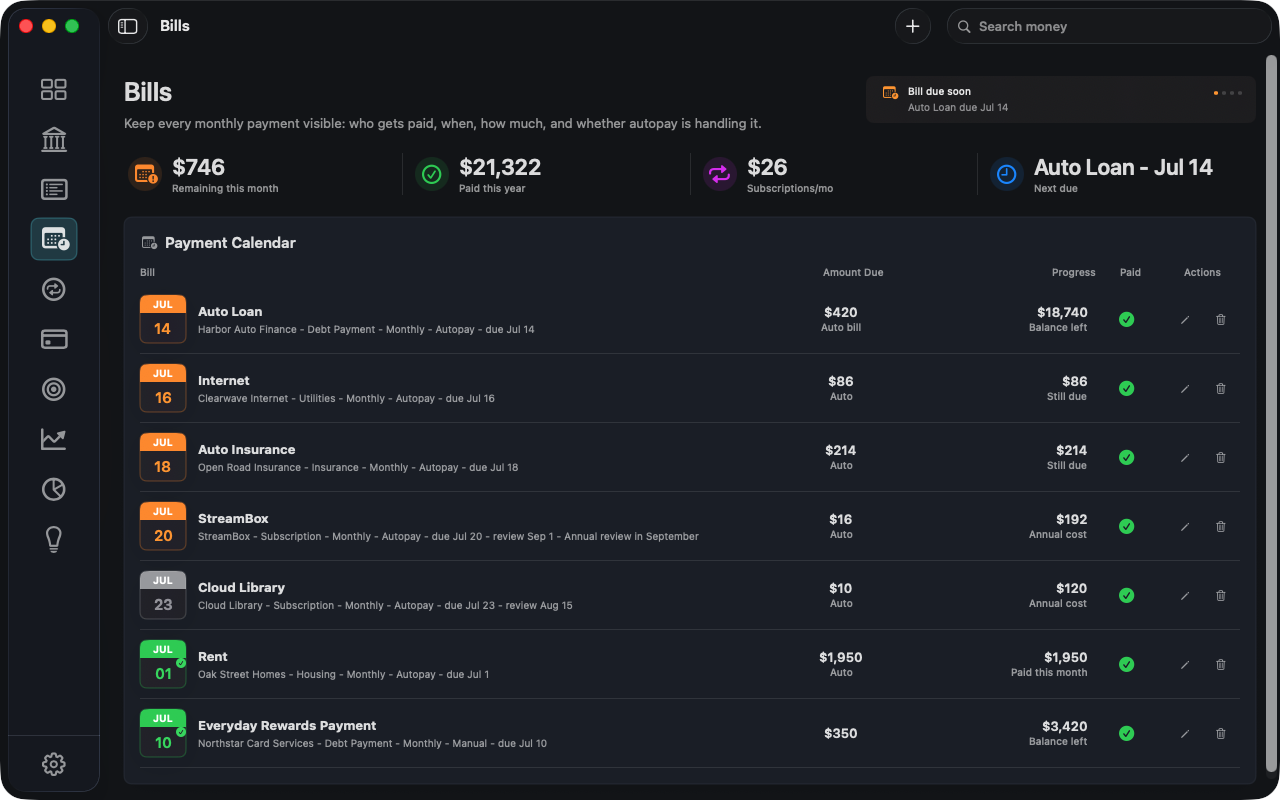
Task: Click the Jul 01 paid date badge
Action: coord(163,665)
